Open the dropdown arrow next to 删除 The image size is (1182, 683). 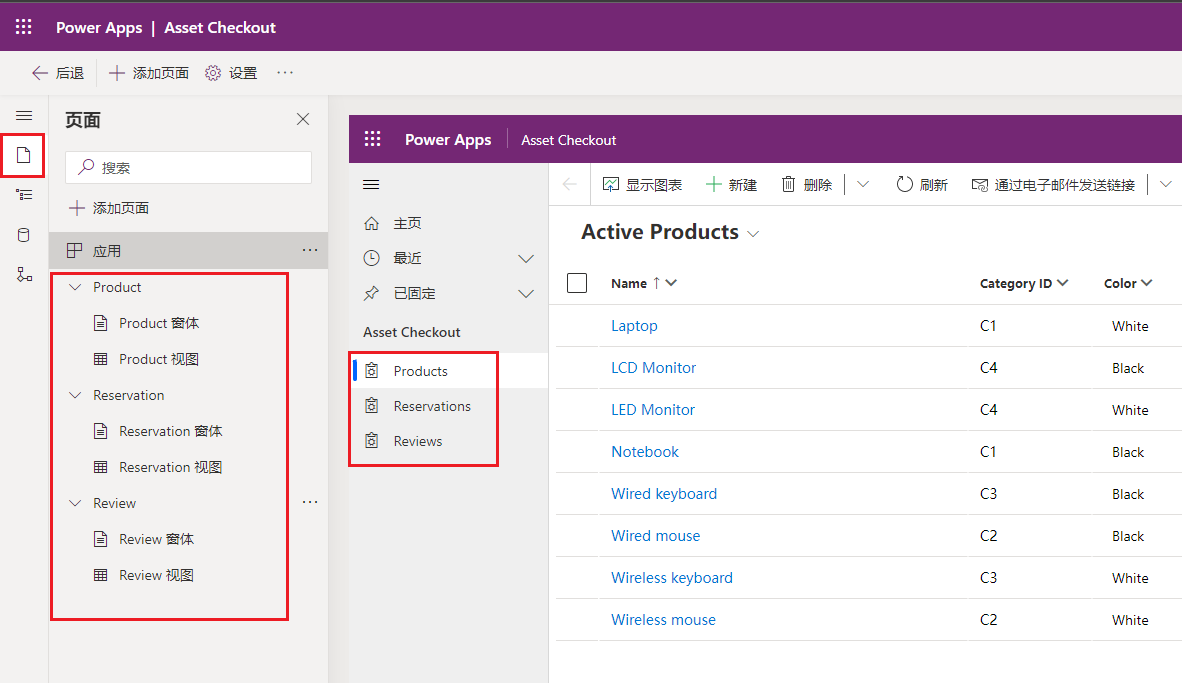[863, 185]
